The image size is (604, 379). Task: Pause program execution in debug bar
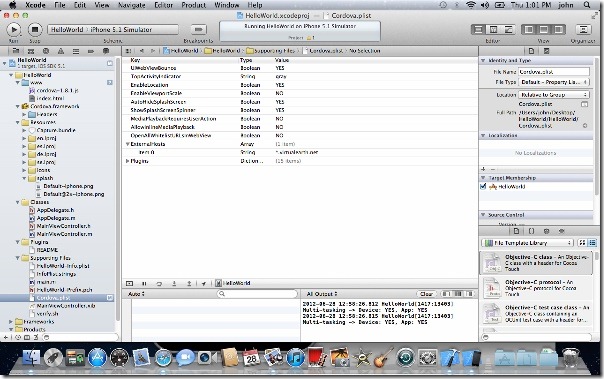(x=144, y=284)
